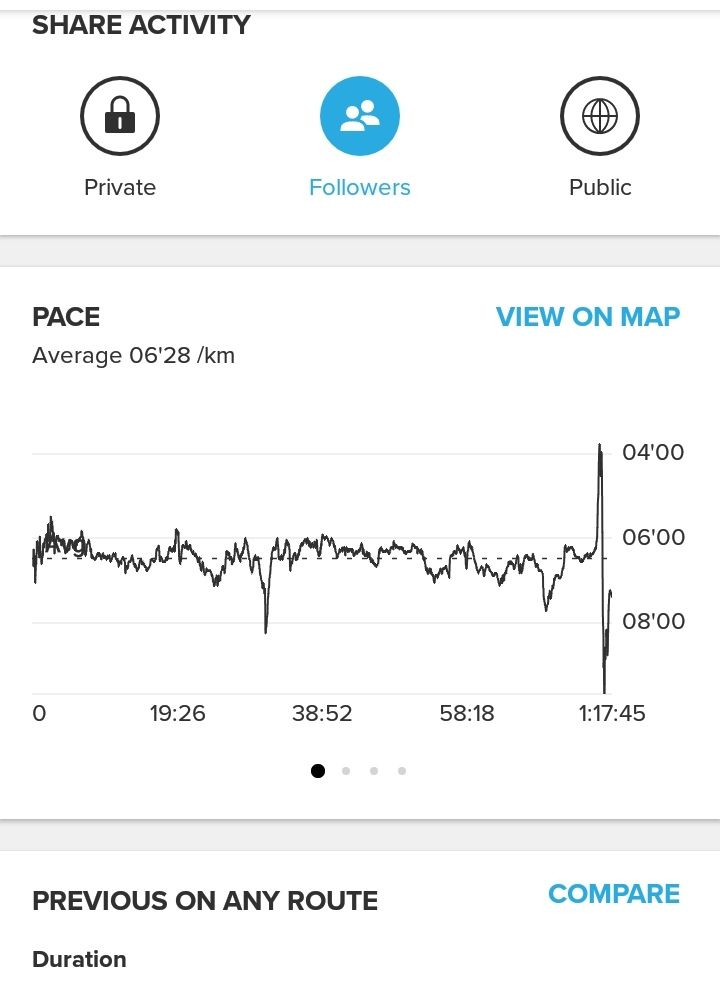720x991 pixels.
Task: Tap the Followers sharing label
Action: 360,188
